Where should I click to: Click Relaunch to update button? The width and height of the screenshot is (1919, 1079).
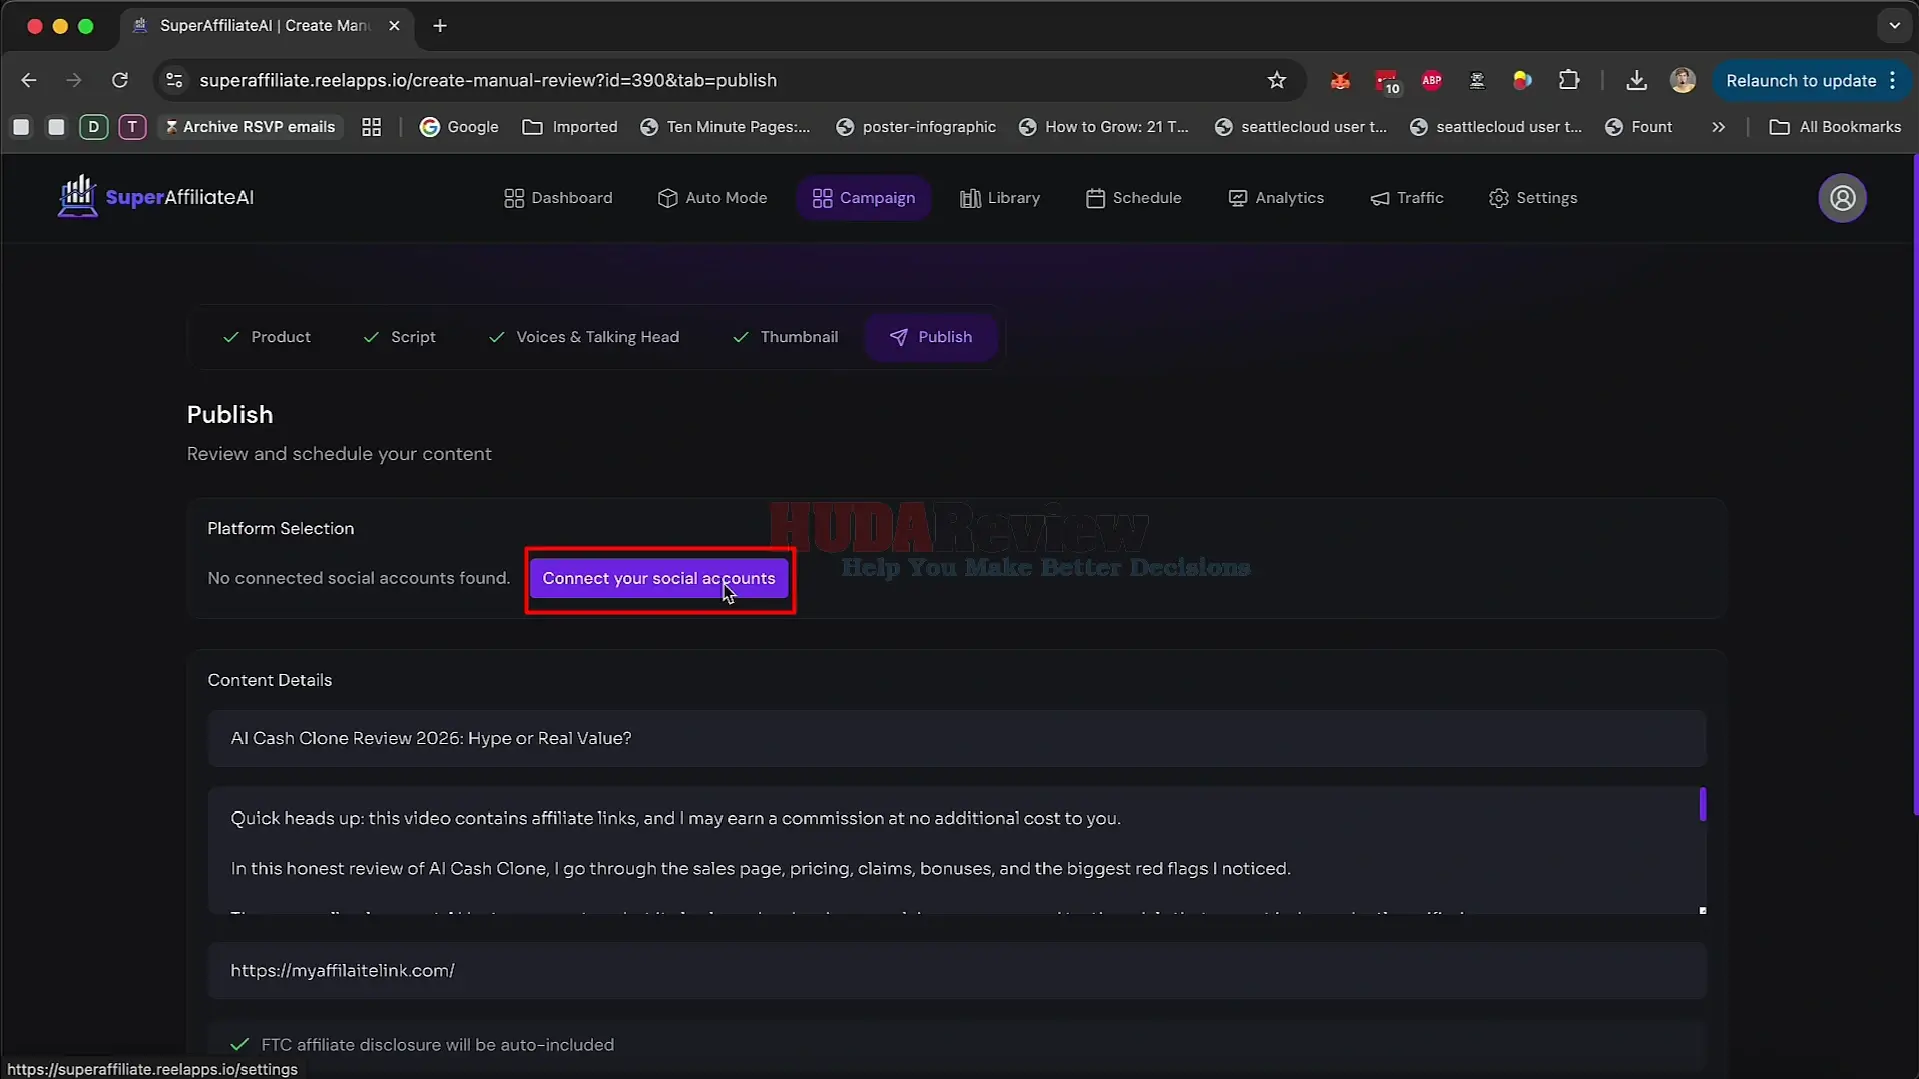click(x=1800, y=80)
